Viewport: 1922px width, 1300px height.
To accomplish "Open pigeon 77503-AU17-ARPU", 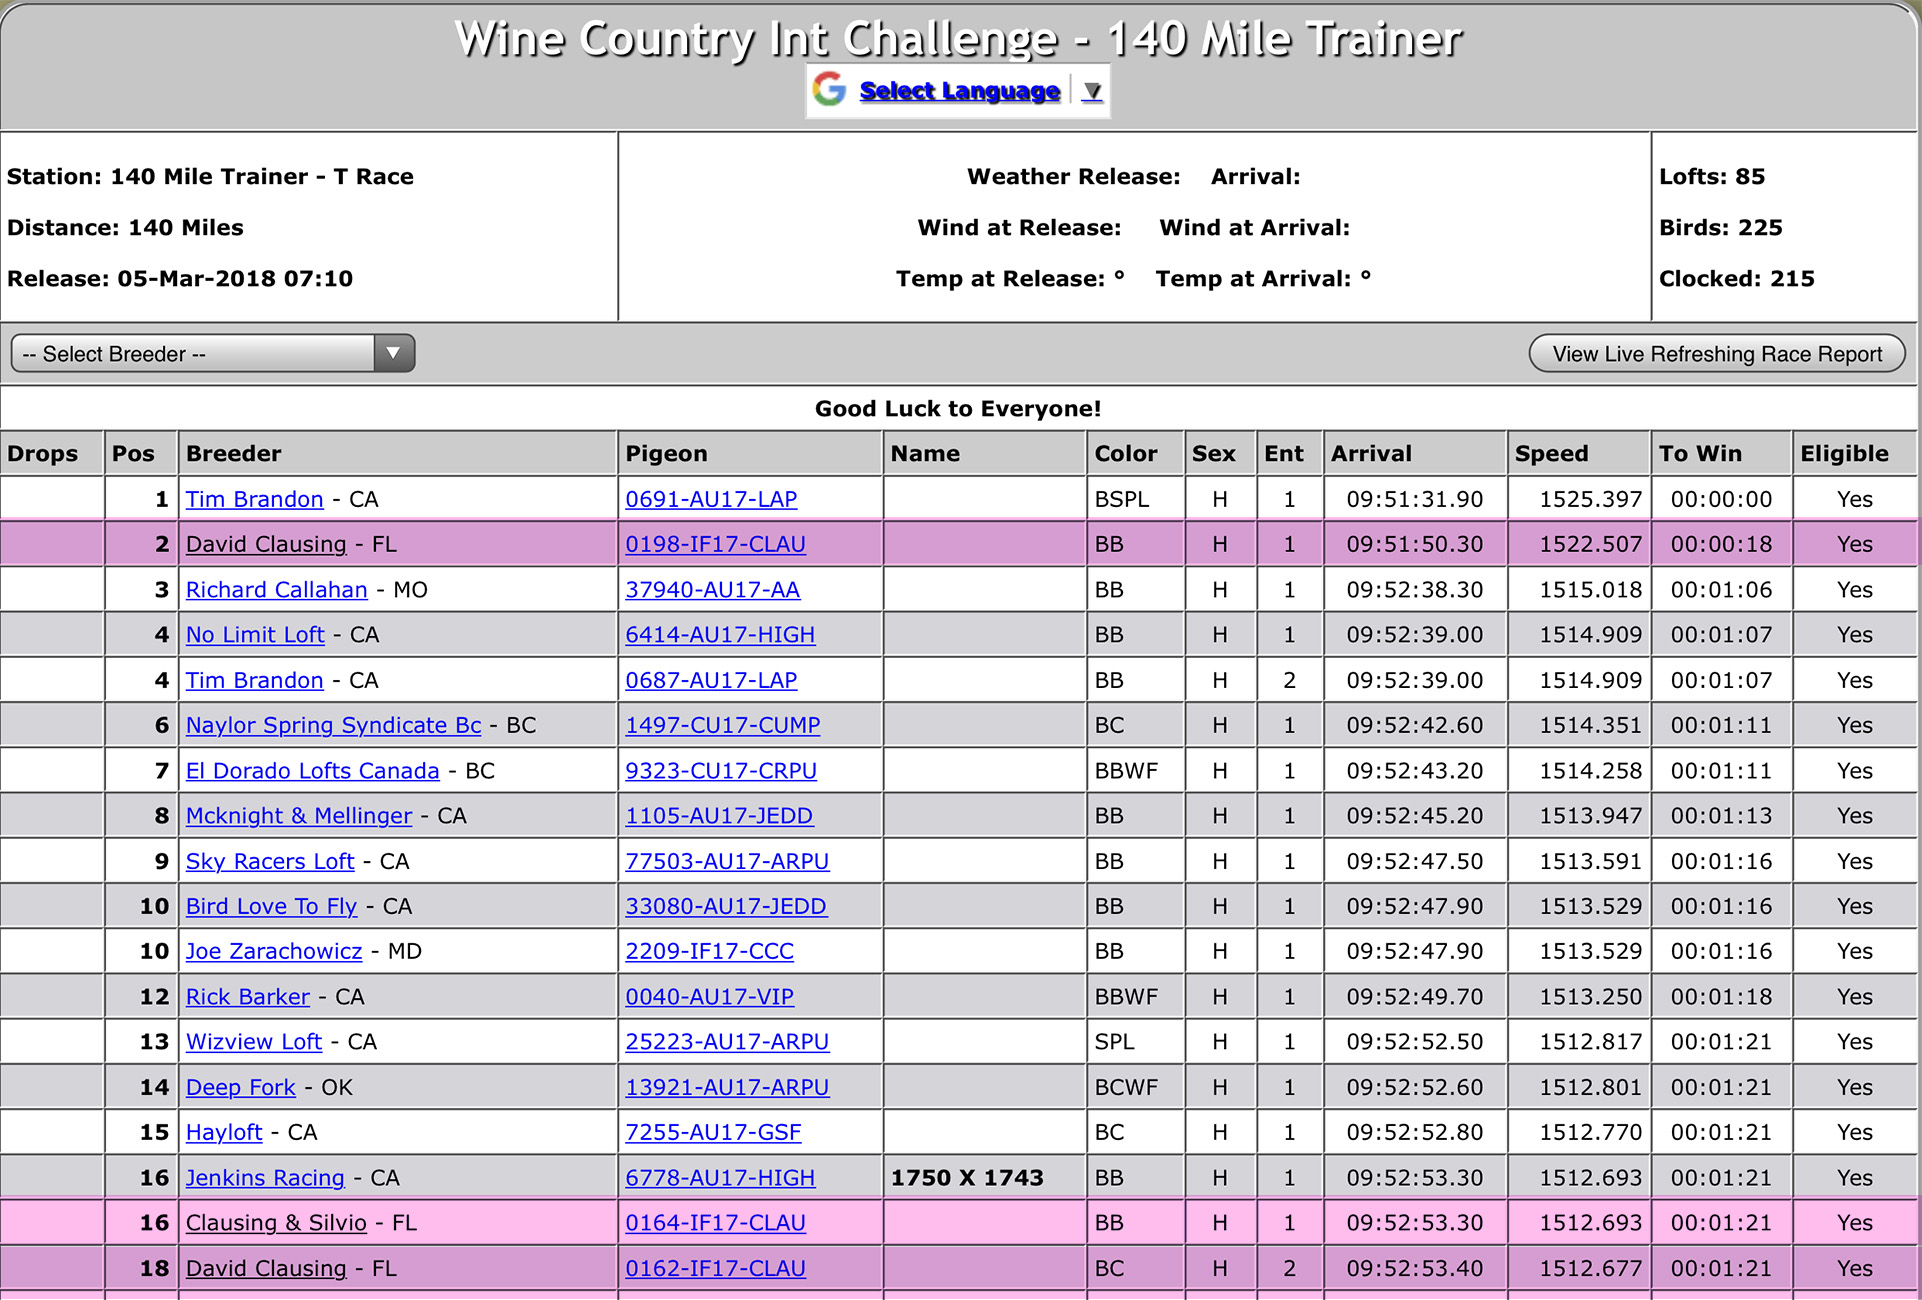I will point(727,861).
